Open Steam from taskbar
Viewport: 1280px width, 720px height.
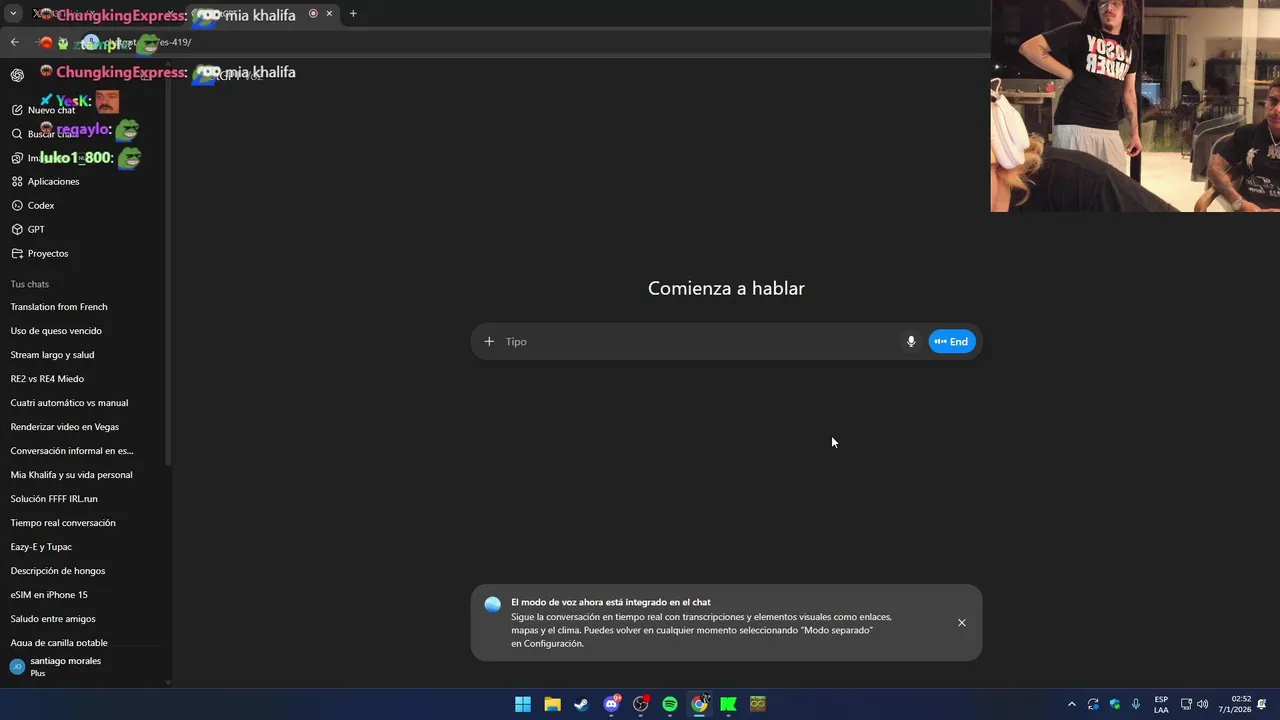tap(581, 704)
